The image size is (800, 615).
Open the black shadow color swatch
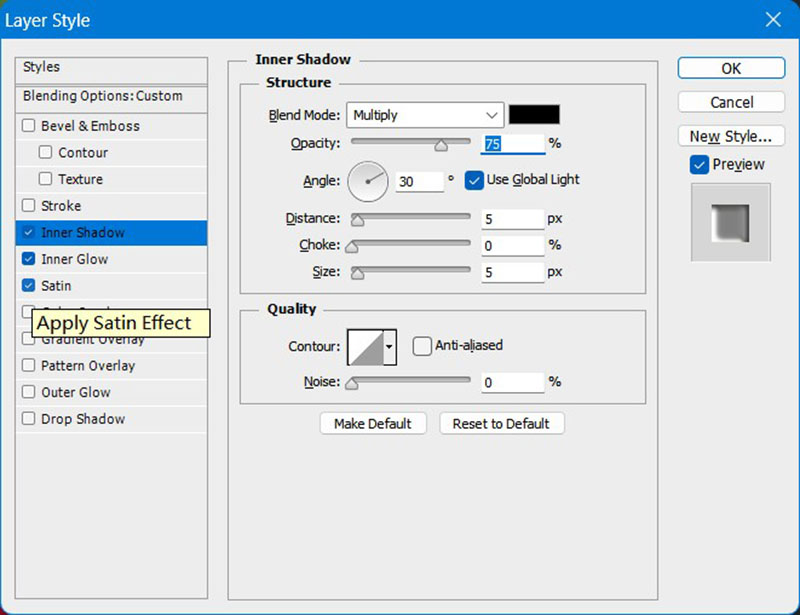click(x=534, y=114)
